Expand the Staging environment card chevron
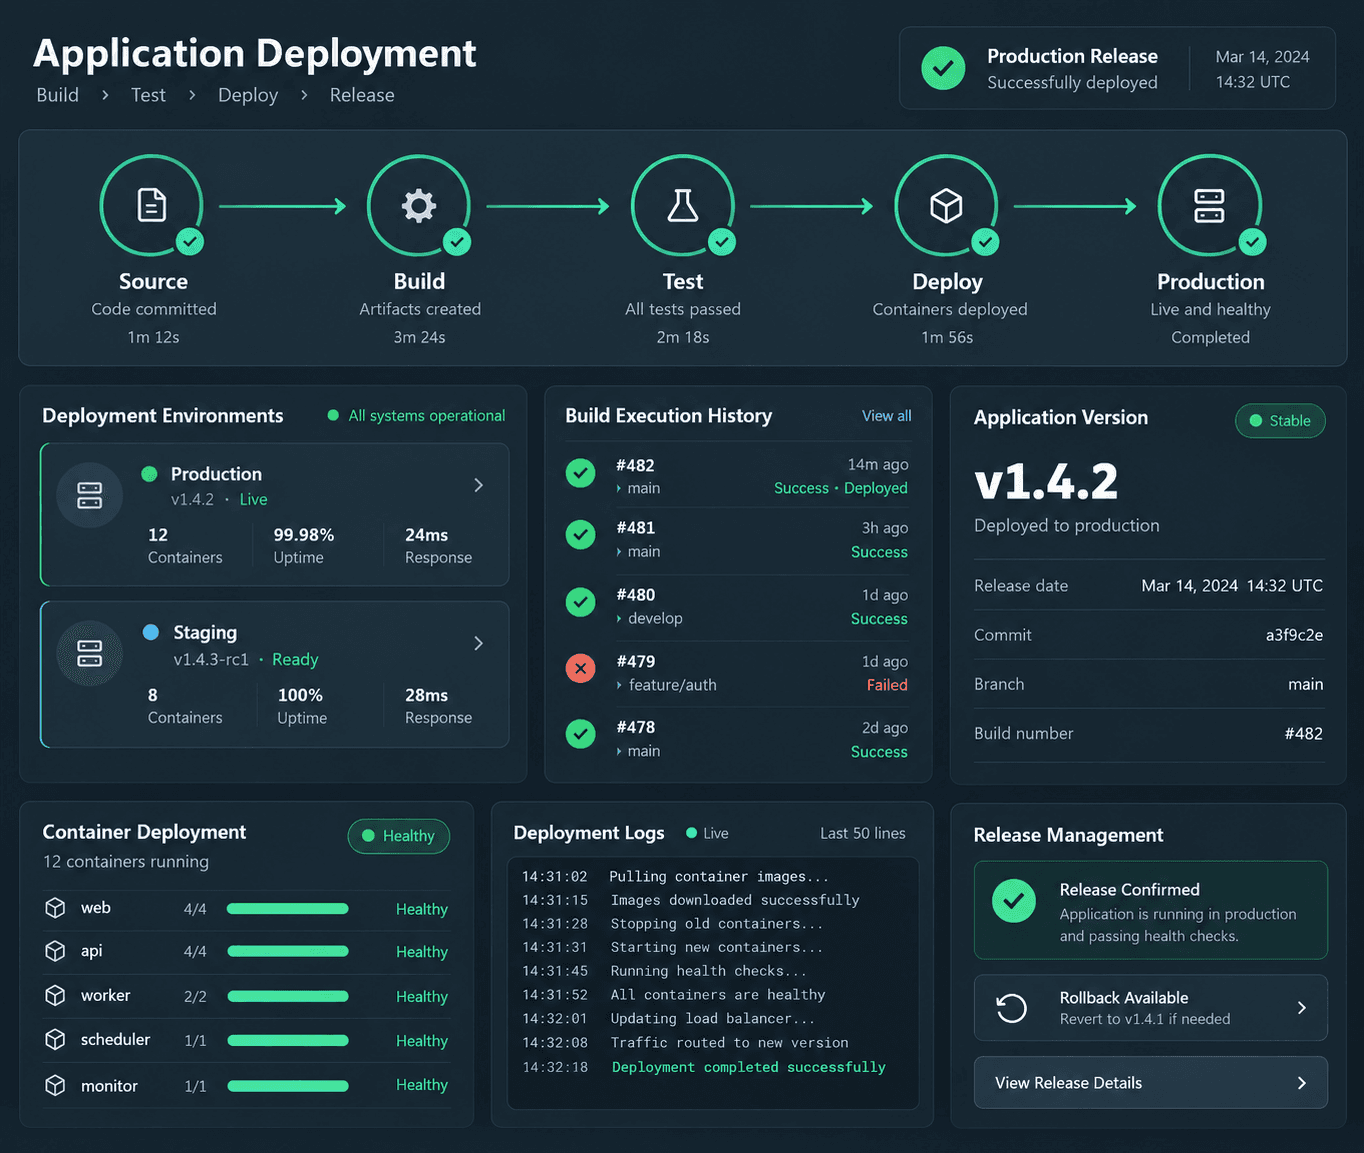1364x1153 pixels. click(478, 643)
